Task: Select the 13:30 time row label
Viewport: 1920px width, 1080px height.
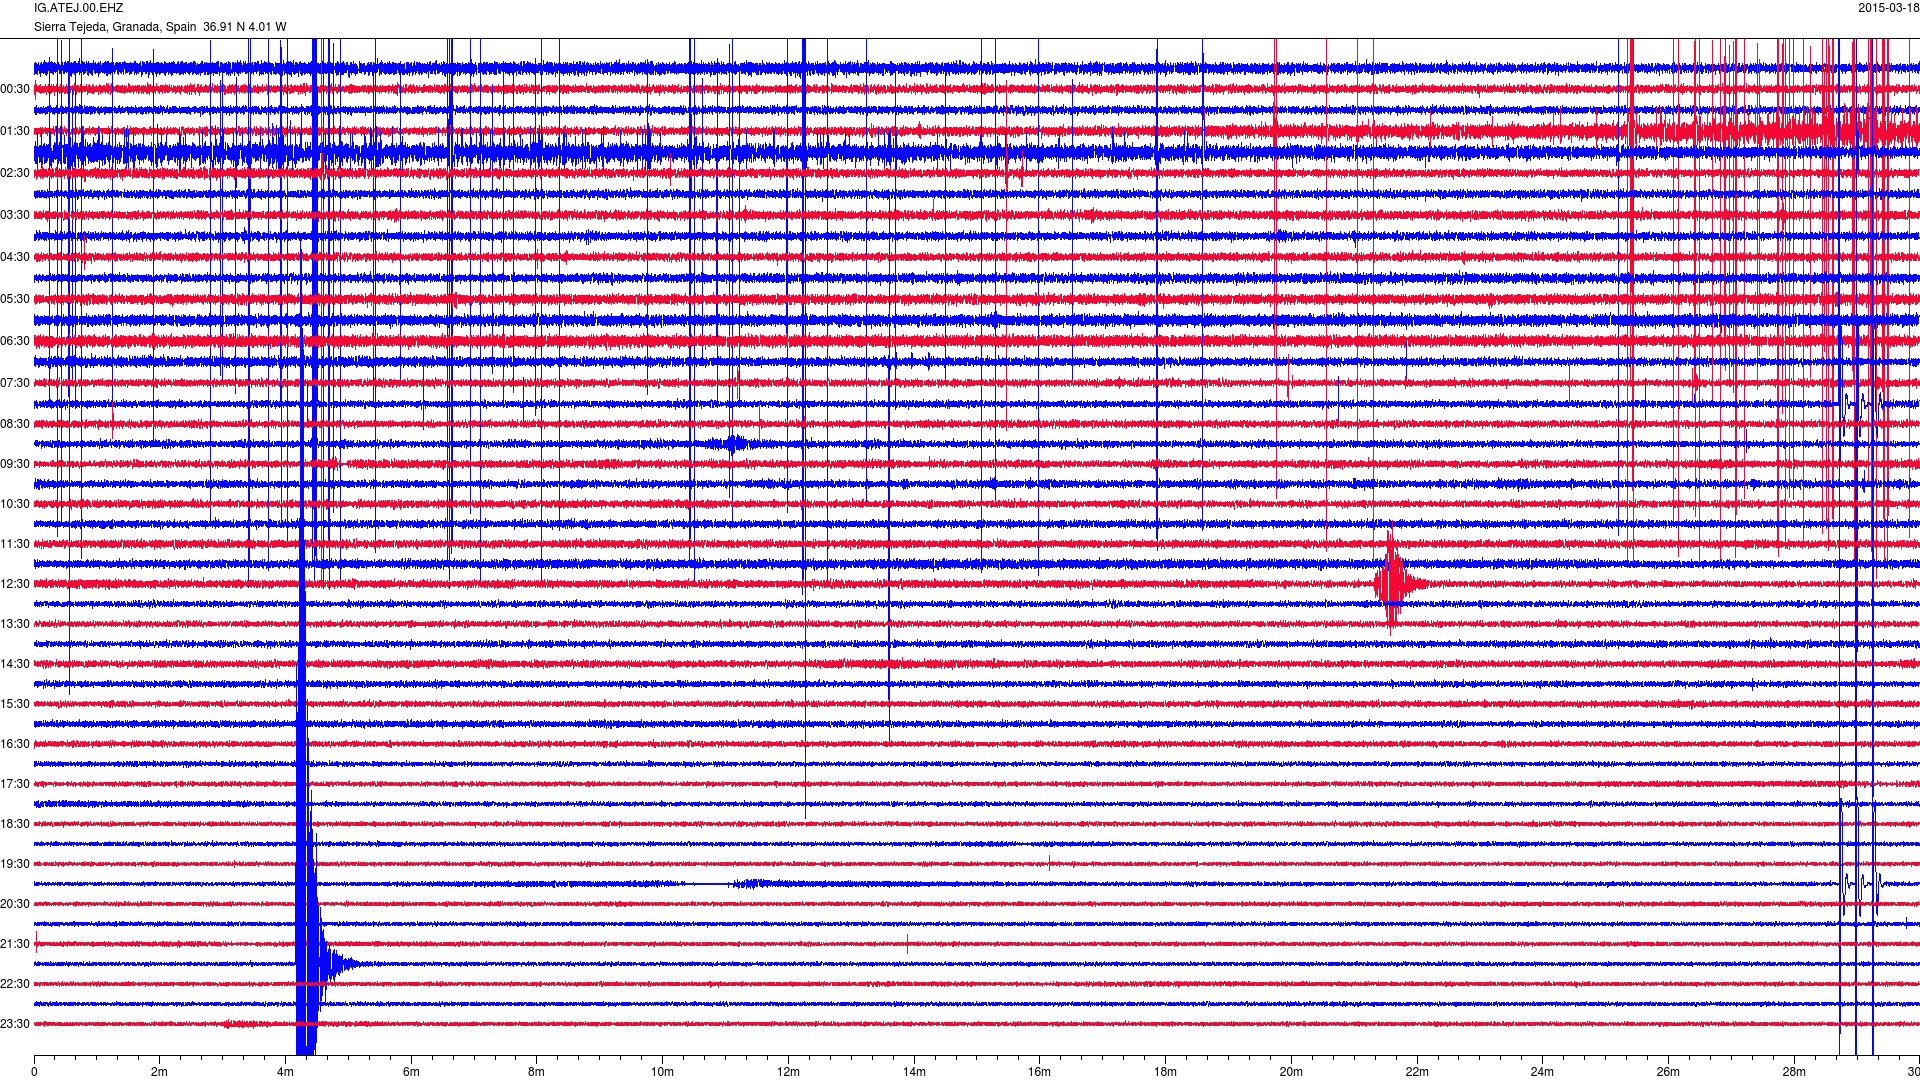Action: (x=15, y=624)
